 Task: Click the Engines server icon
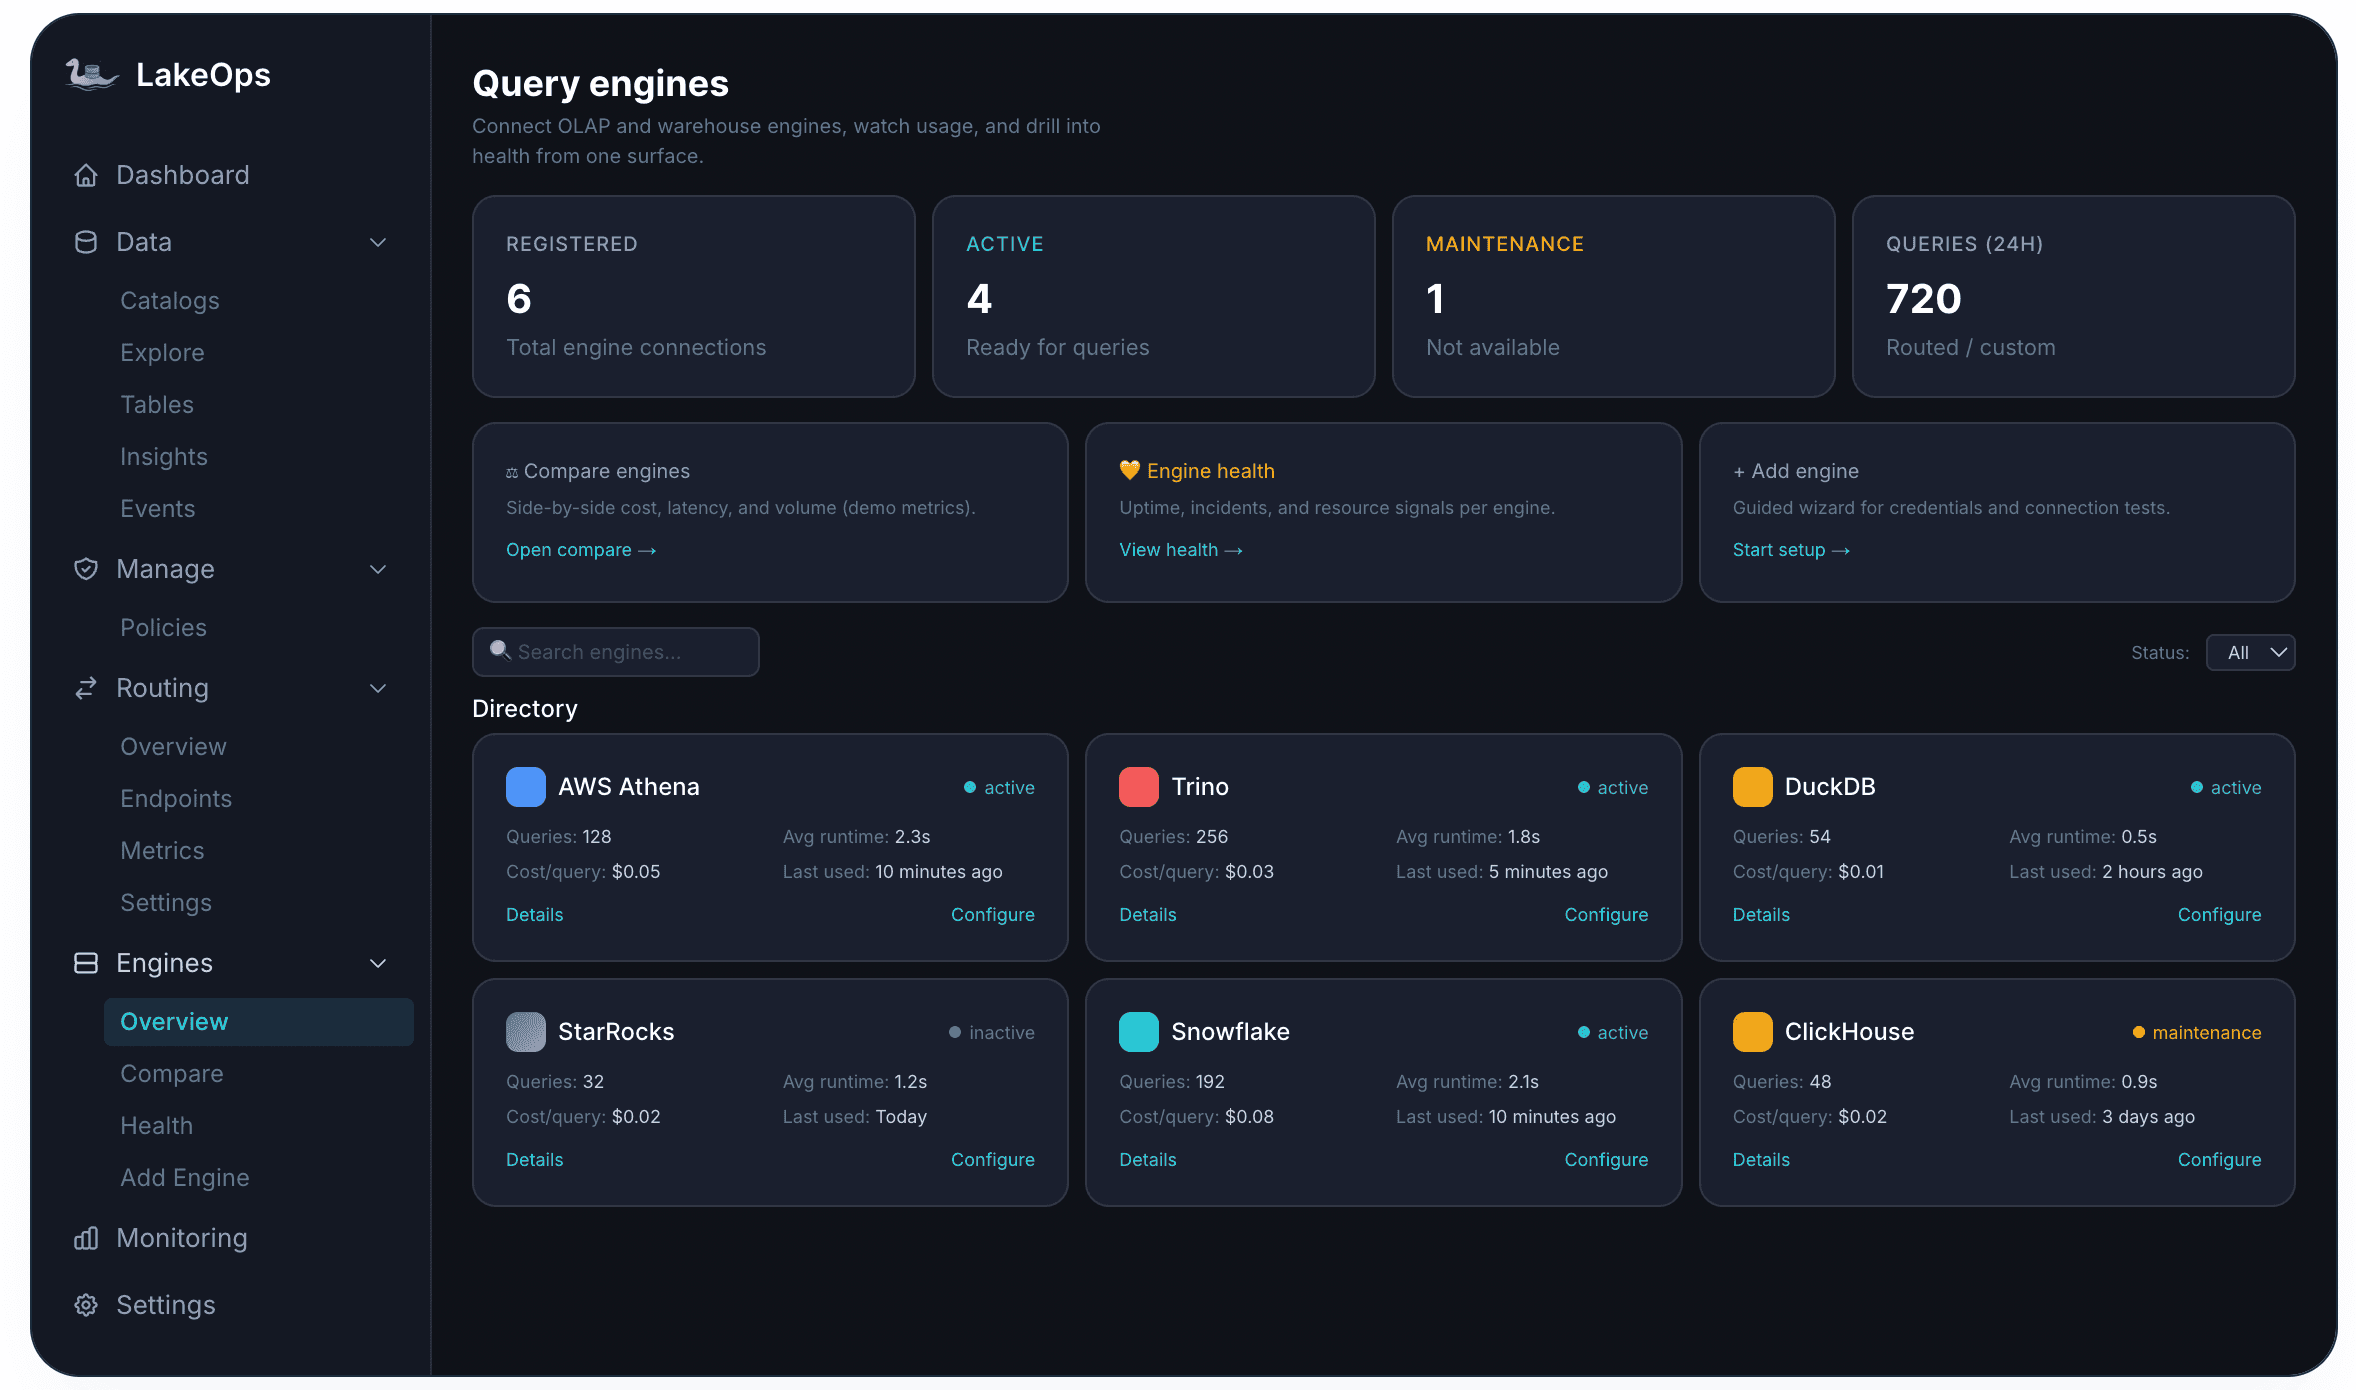(x=86, y=963)
